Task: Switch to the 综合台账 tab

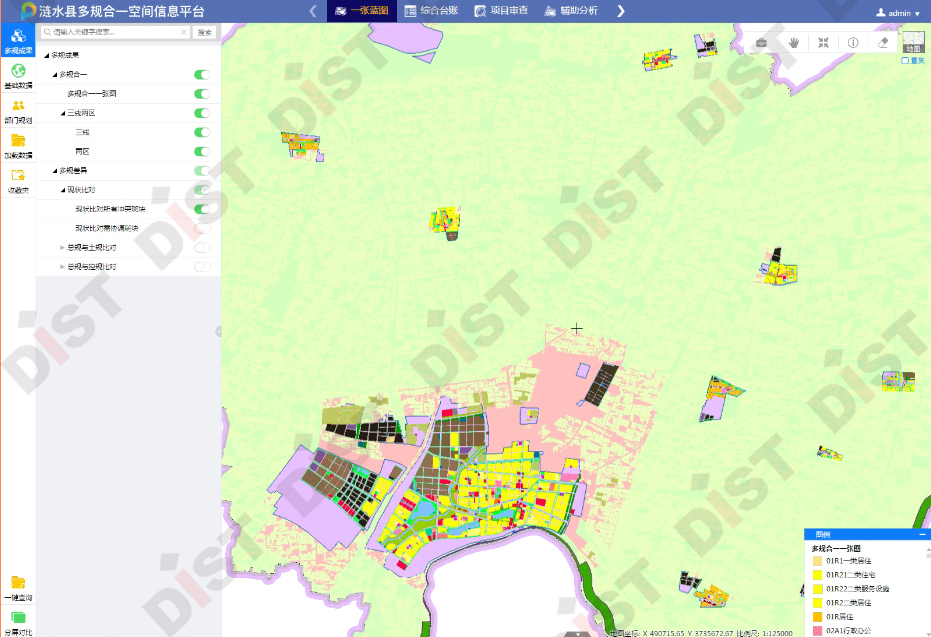Action: coord(430,11)
